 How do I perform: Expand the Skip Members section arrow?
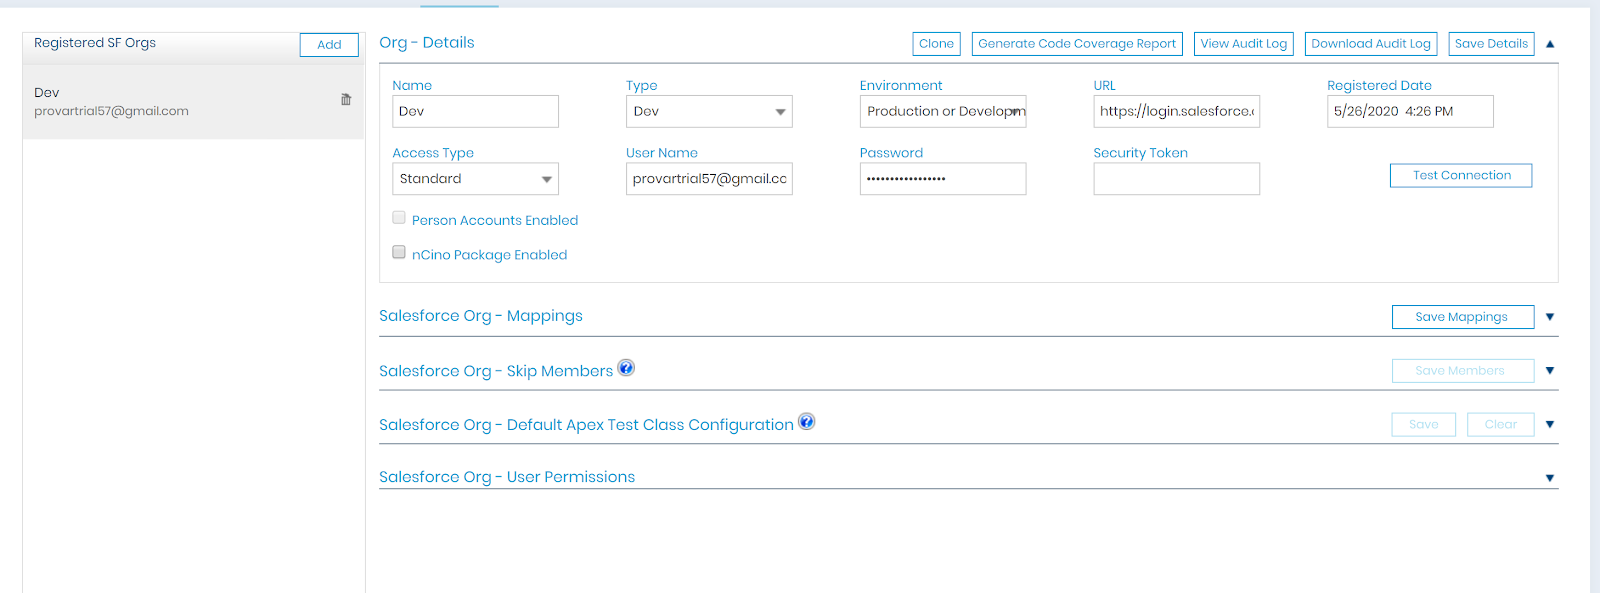tap(1550, 371)
